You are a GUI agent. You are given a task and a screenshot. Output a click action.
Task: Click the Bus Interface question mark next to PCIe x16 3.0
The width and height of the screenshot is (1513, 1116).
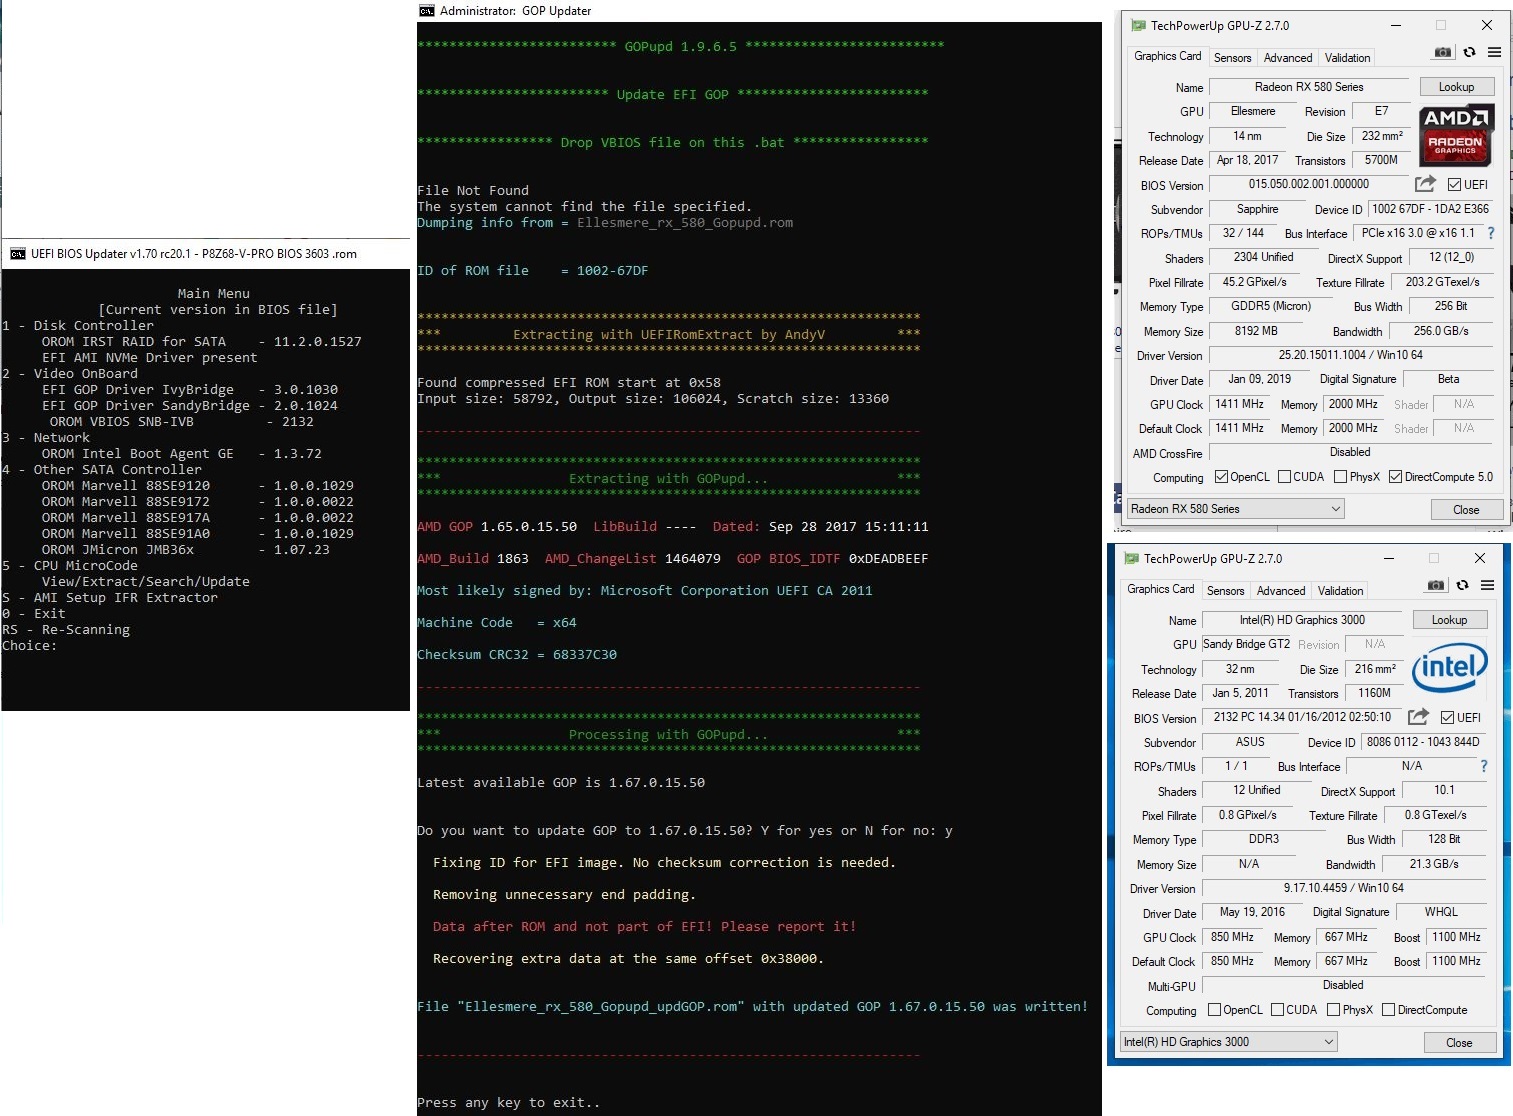pyautogui.click(x=1490, y=233)
